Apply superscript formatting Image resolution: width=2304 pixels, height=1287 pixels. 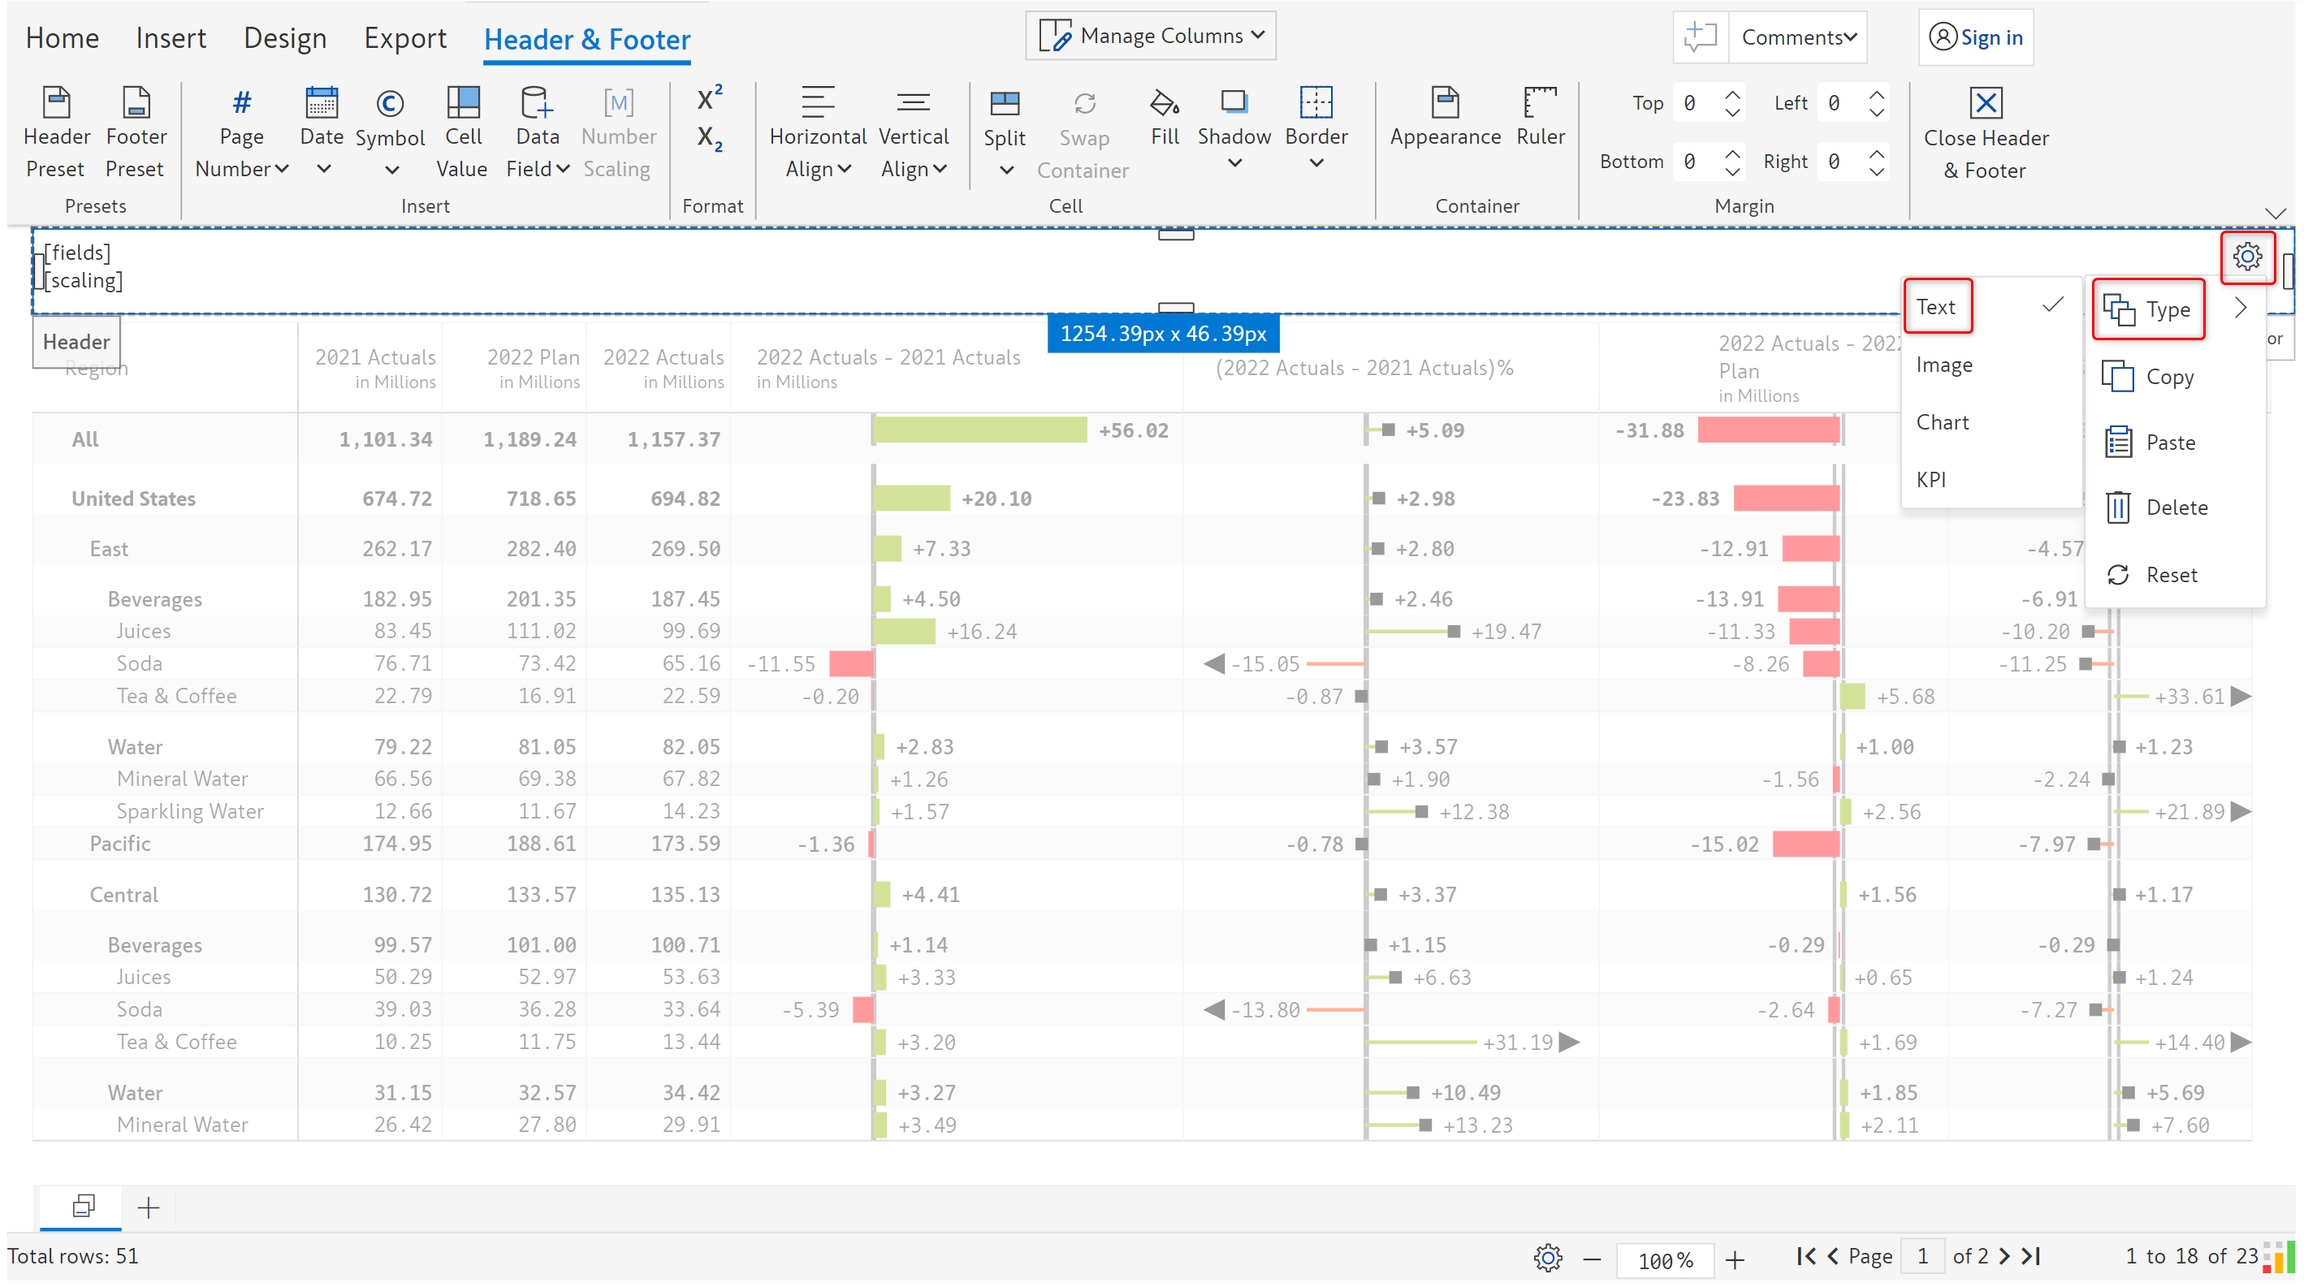point(710,99)
